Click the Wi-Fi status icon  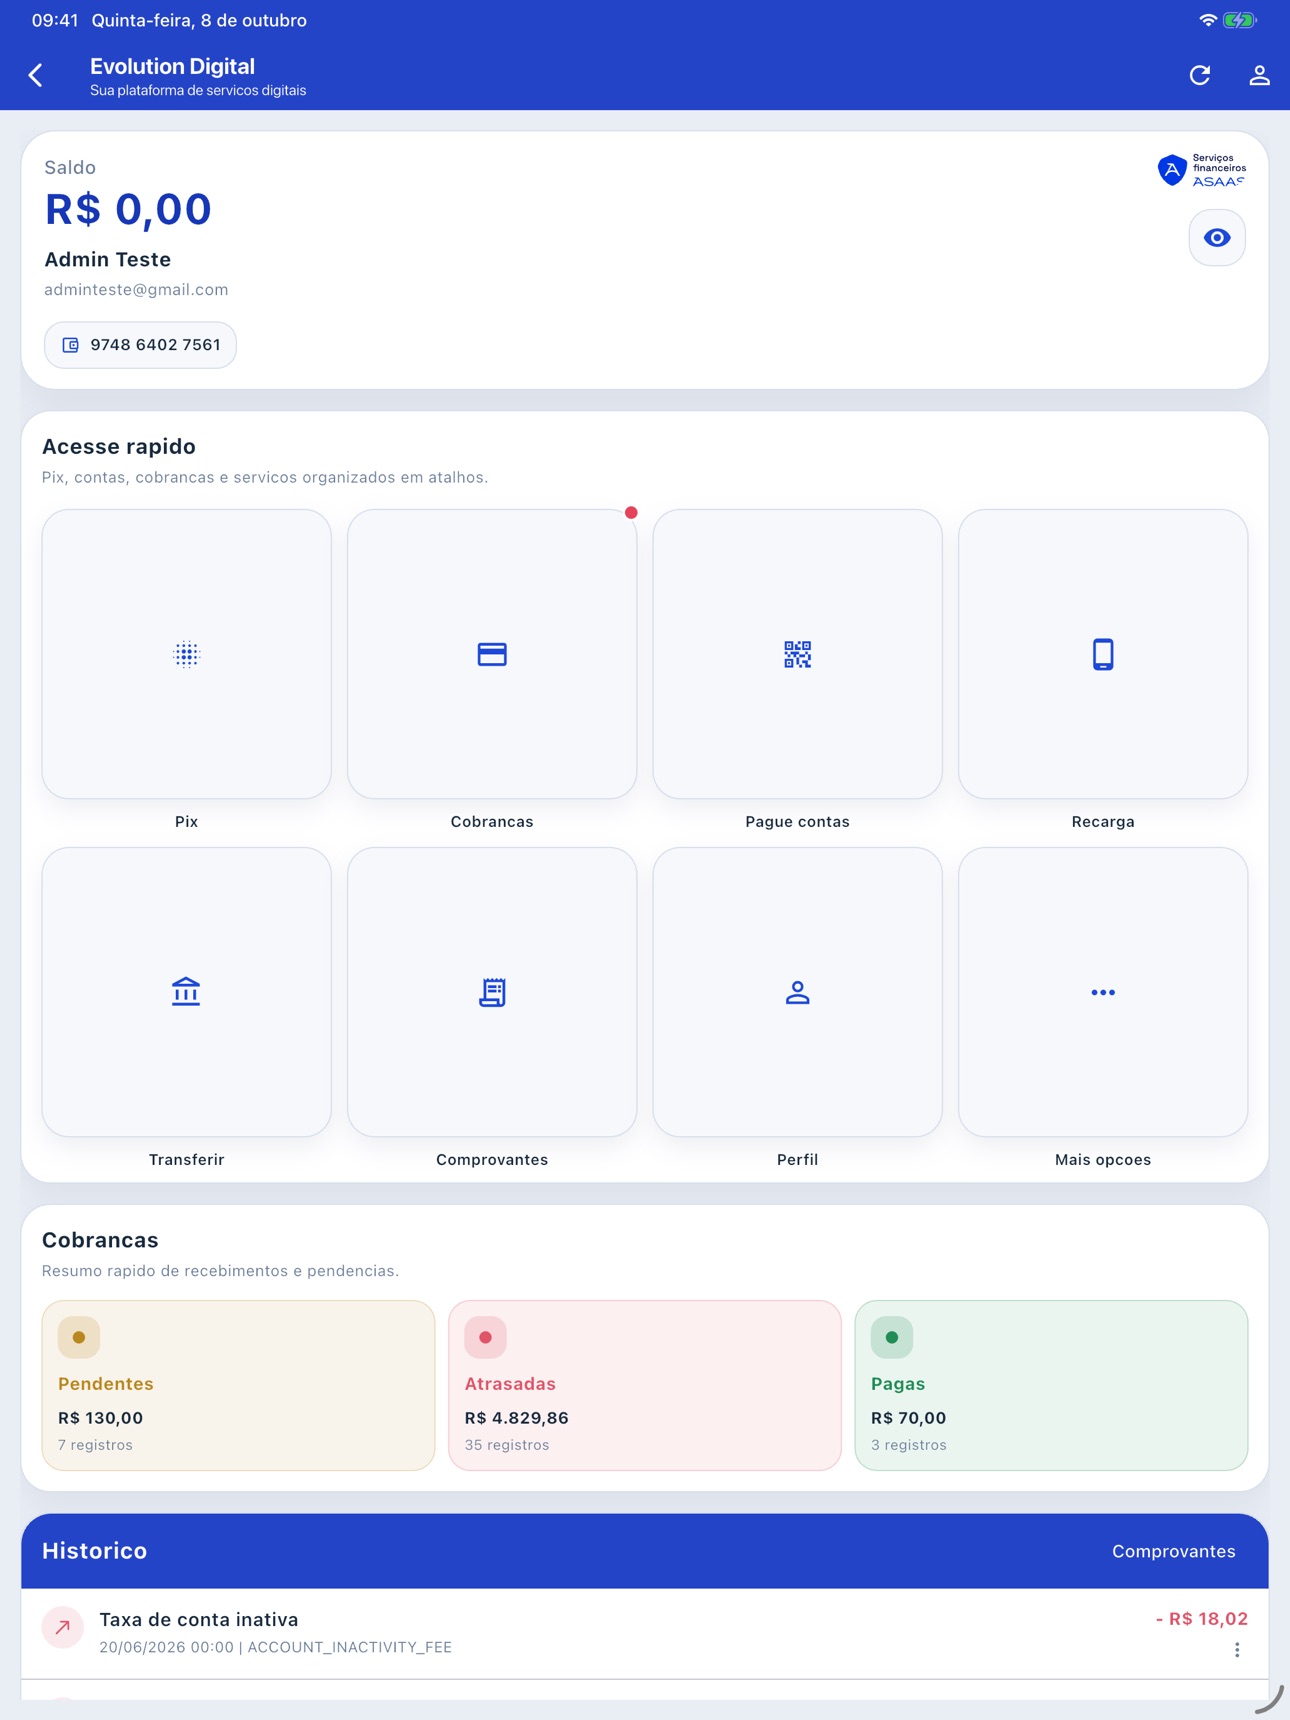[1208, 20]
